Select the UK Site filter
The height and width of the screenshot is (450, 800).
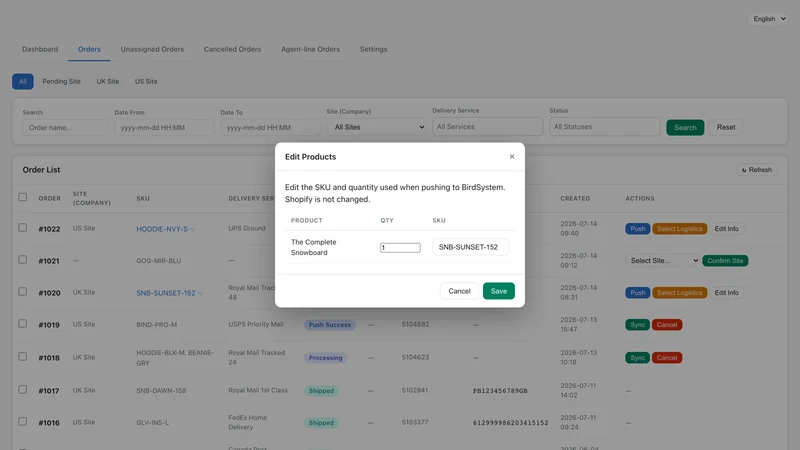click(108, 82)
